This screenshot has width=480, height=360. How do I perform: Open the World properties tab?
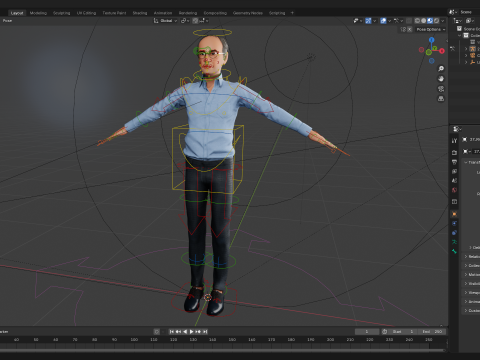tap(454, 190)
